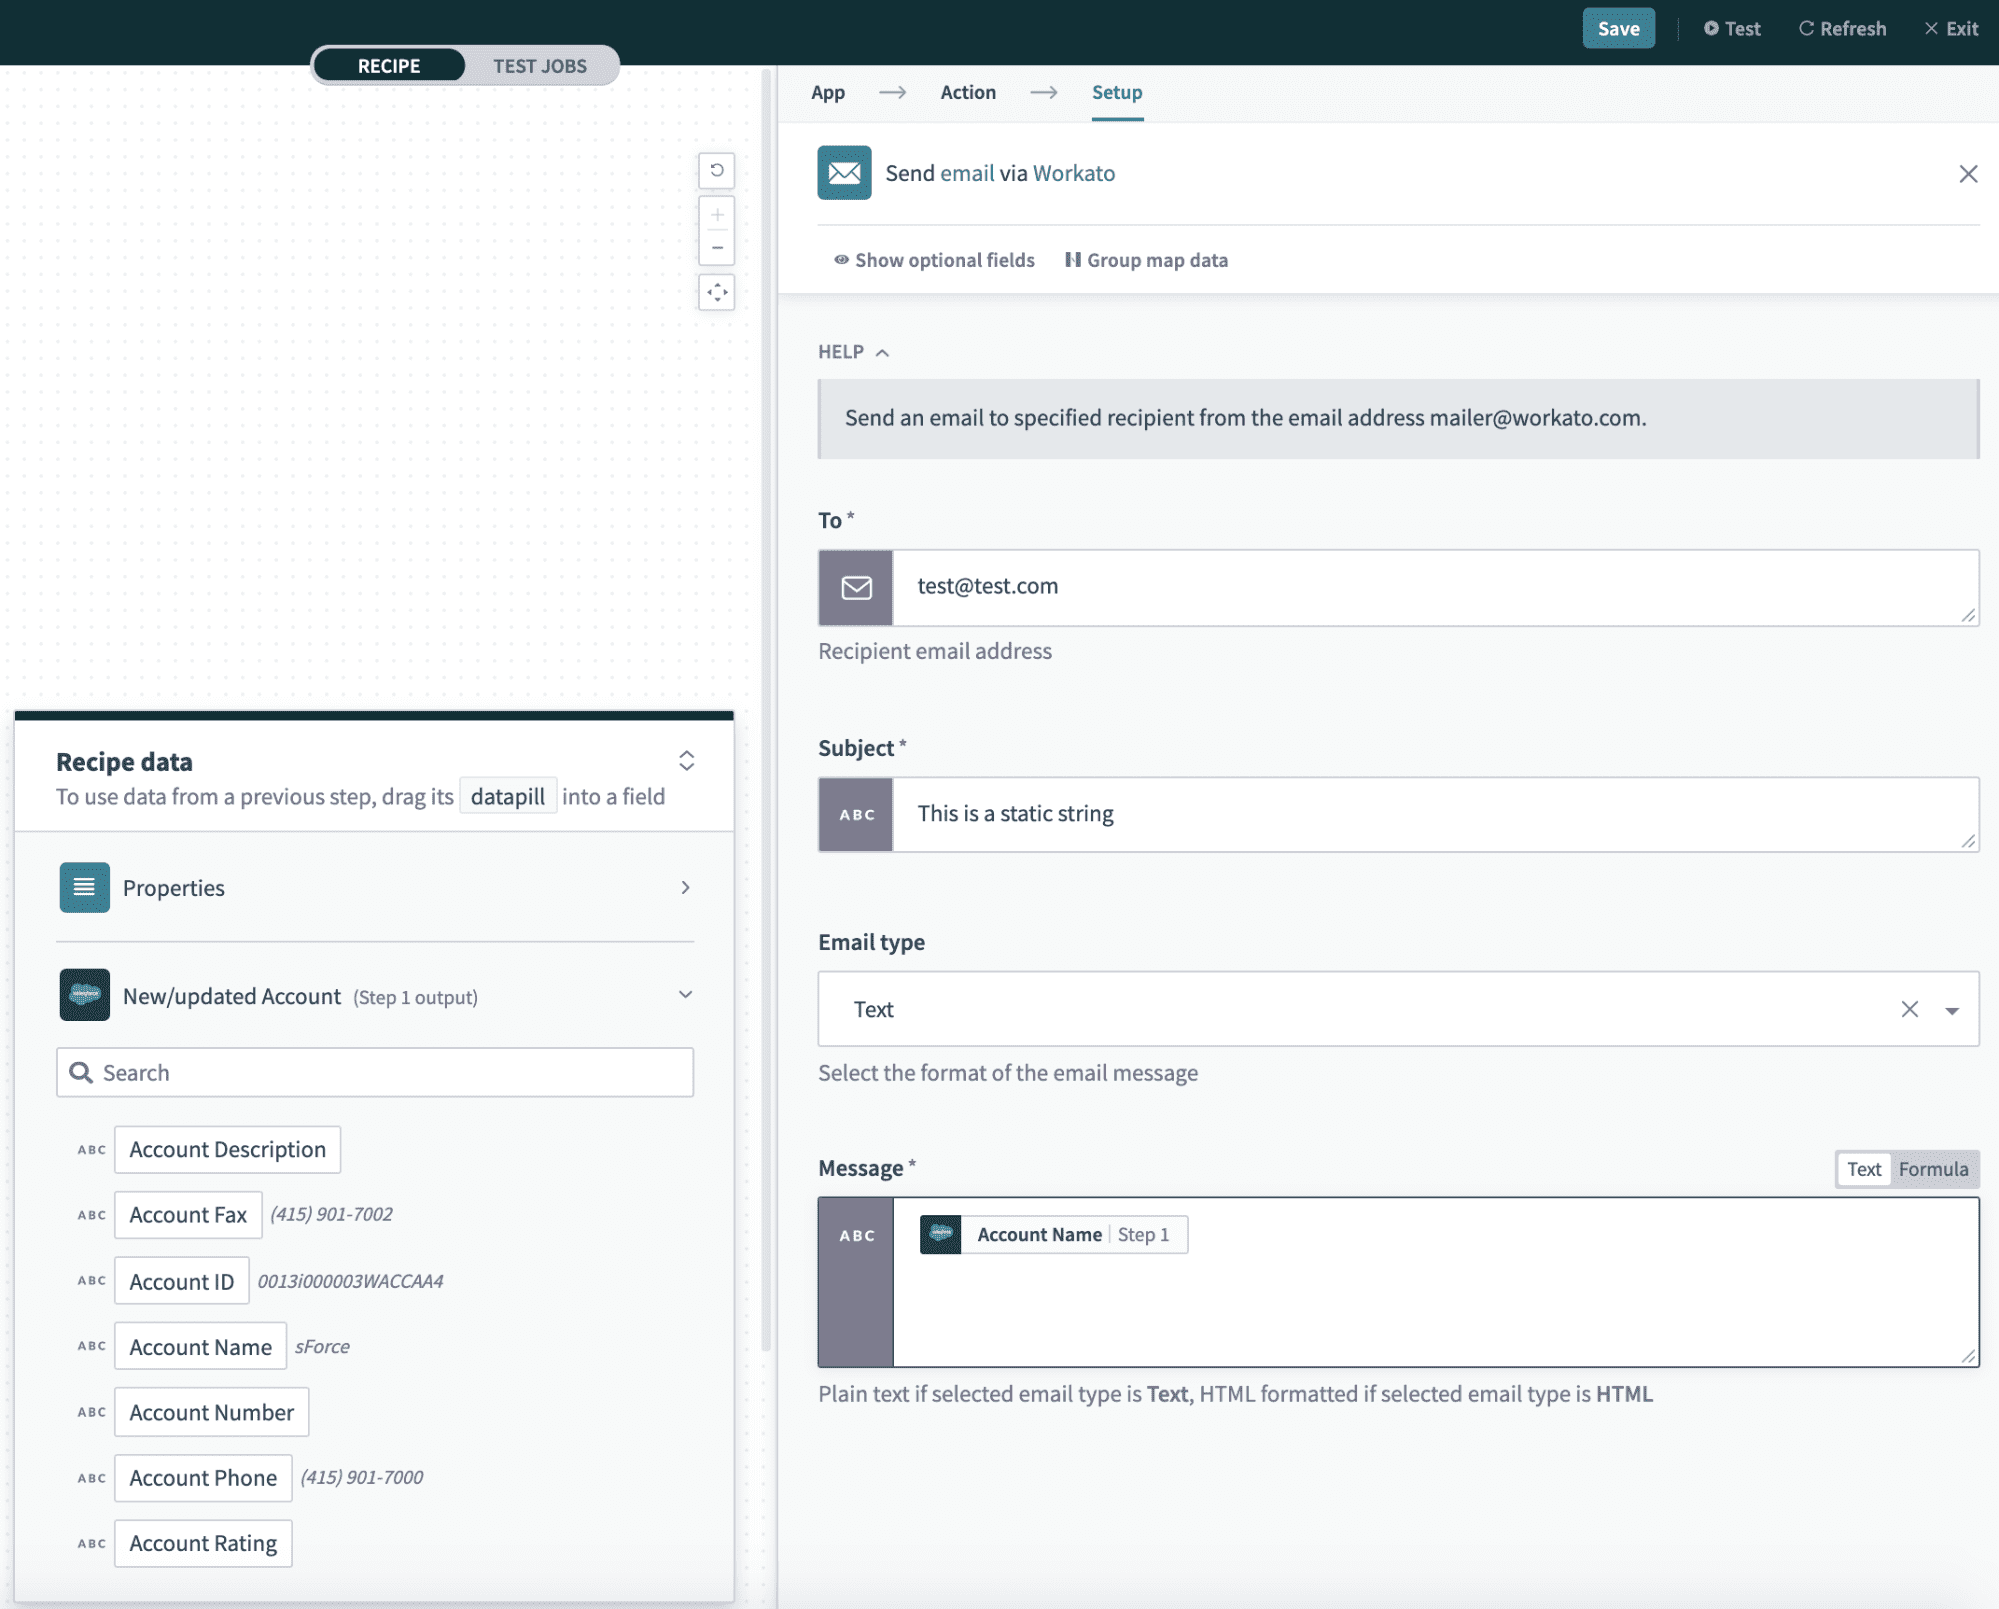Switch to TEST JOBS tab
Image resolution: width=1999 pixels, height=1609 pixels.
pos(540,66)
